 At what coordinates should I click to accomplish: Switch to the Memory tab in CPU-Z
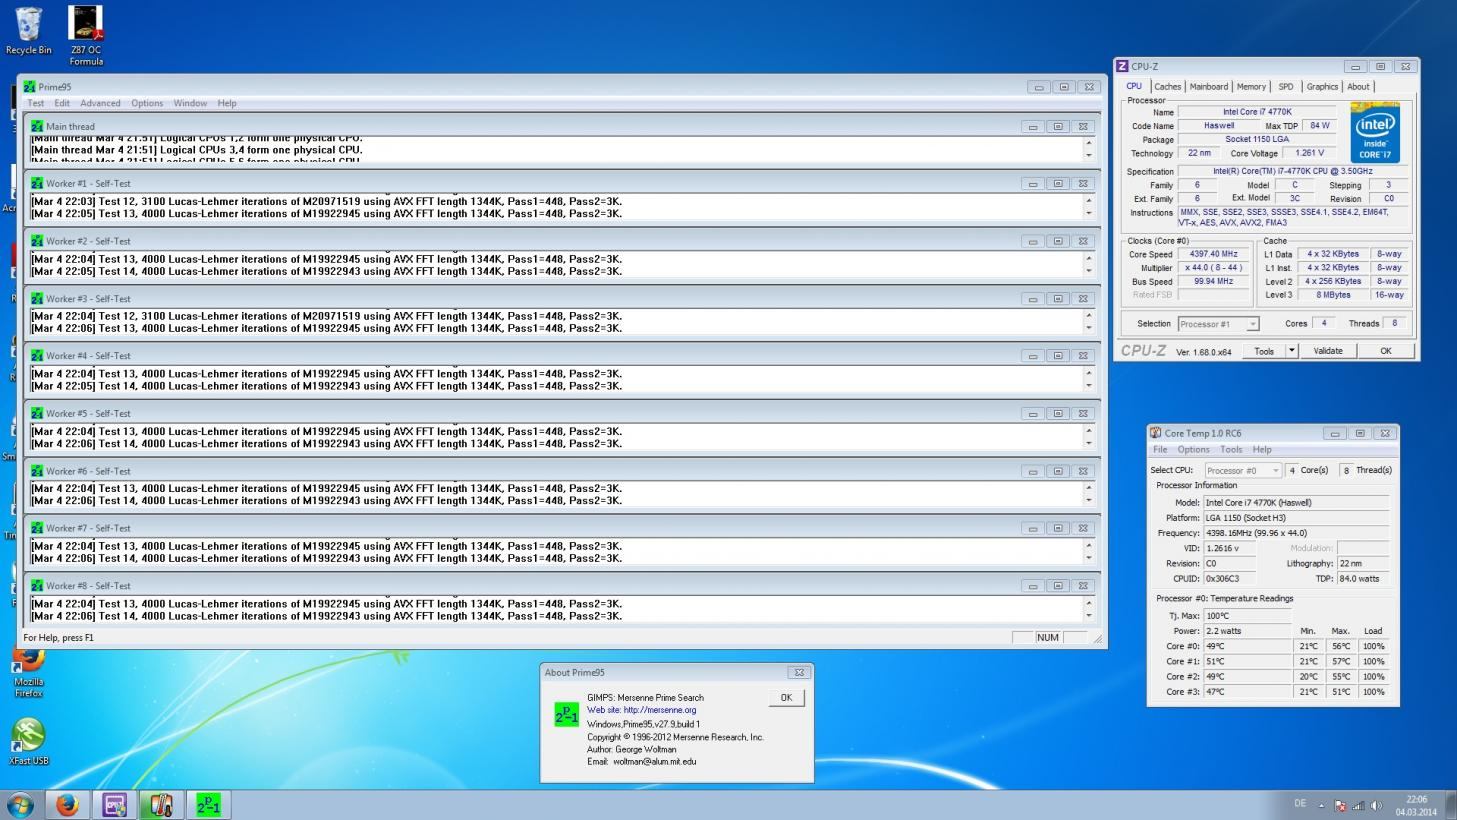[x=1251, y=87]
